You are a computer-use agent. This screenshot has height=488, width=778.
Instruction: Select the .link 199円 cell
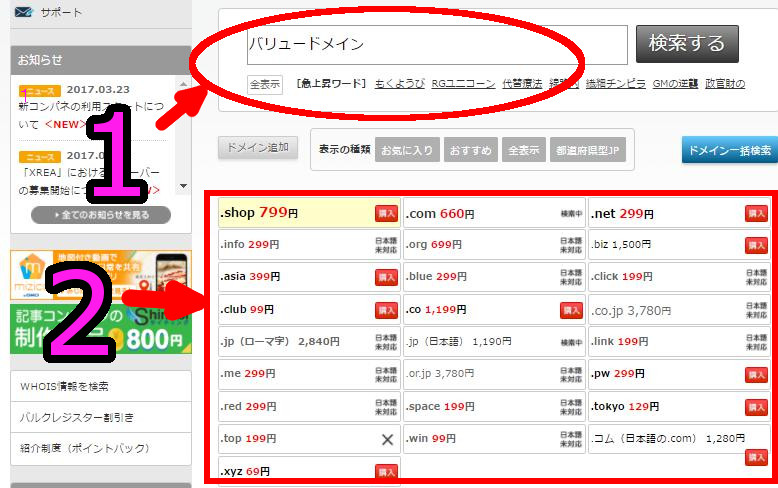coord(679,342)
